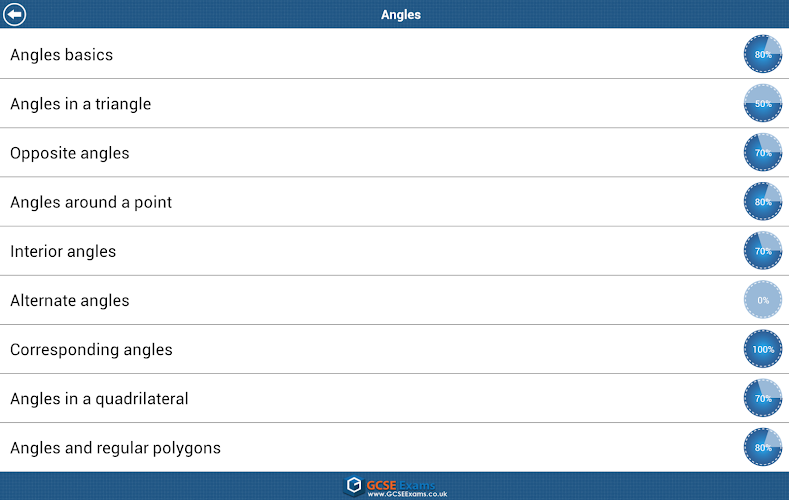Open Angles around a point
The image size is (789, 500).
[91, 202]
